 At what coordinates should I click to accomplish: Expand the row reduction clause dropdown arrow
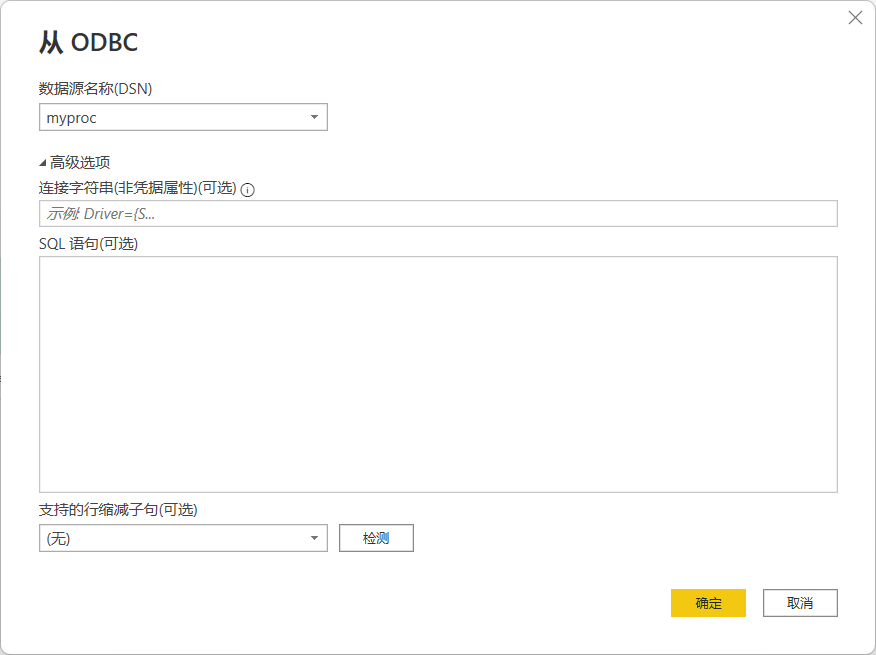314,538
